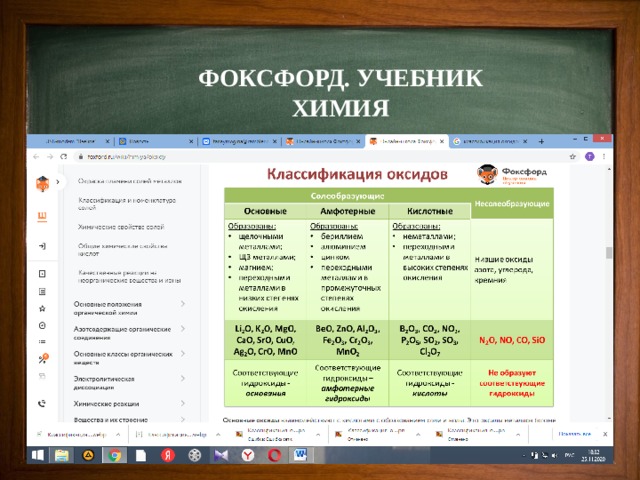Screen dimensions: 640x480
Task: Expand 'Основные положения органической химии' section
Action: pyautogui.click(x=182, y=304)
